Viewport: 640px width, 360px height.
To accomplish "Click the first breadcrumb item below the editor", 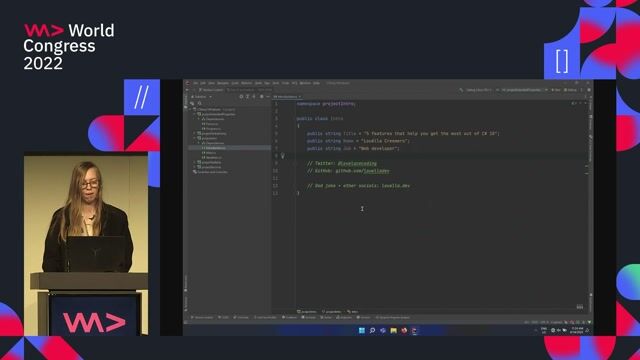I will 307,312.
